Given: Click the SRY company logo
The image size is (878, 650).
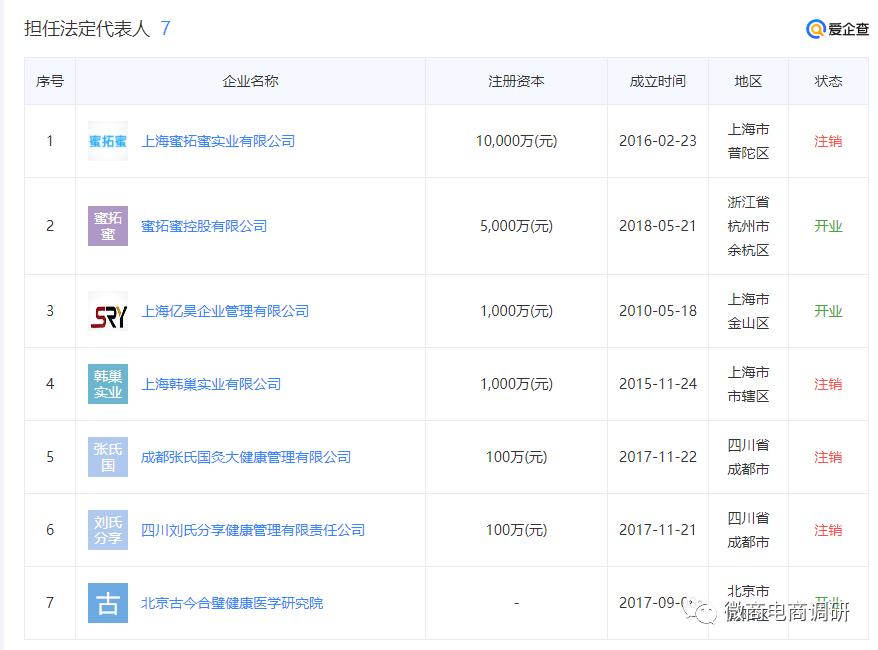Looking at the screenshot, I should pos(108,311).
